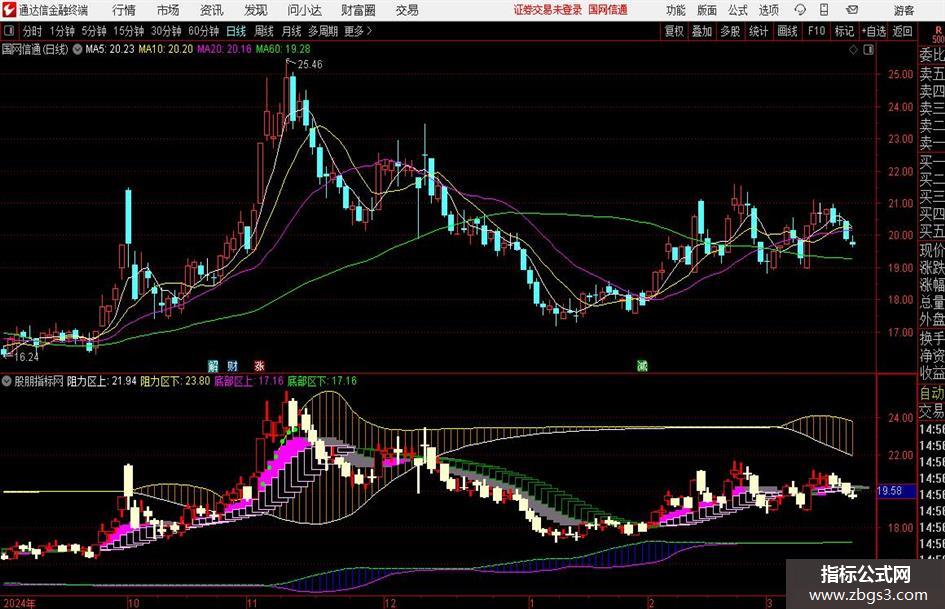
Task: Switch to 1分钟 chart period
Action: pos(62,31)
